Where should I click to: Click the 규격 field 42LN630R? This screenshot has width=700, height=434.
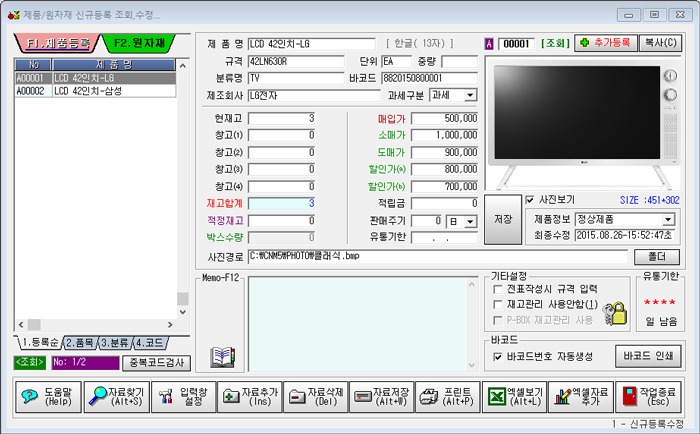pyautogui.click(x=296, y=62)
